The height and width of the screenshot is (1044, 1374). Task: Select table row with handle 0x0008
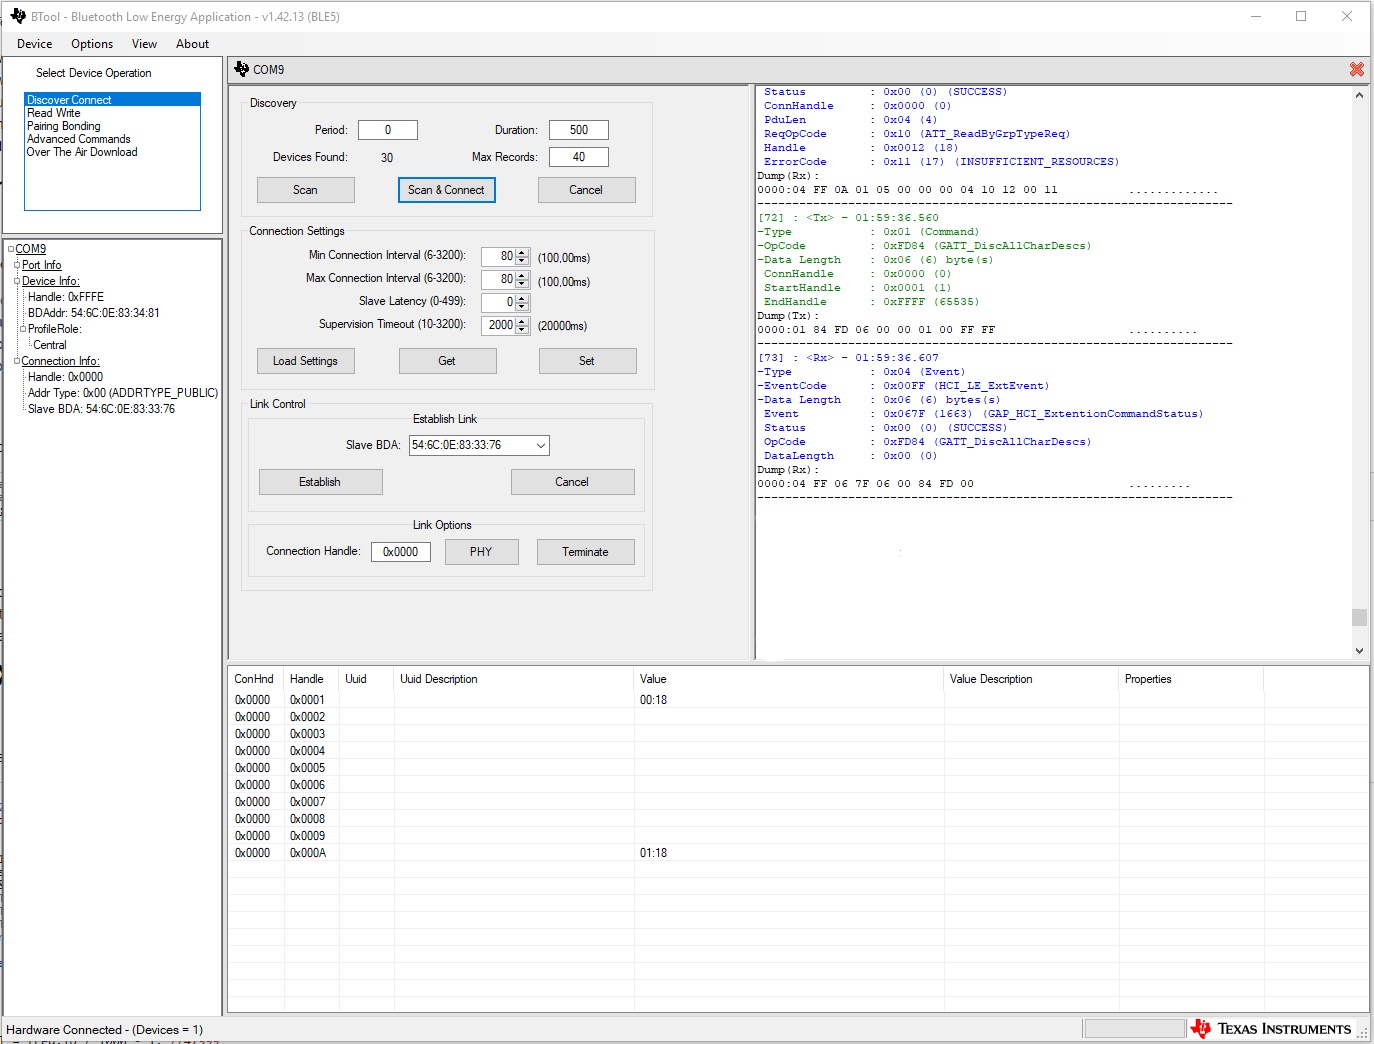[798, 819]
